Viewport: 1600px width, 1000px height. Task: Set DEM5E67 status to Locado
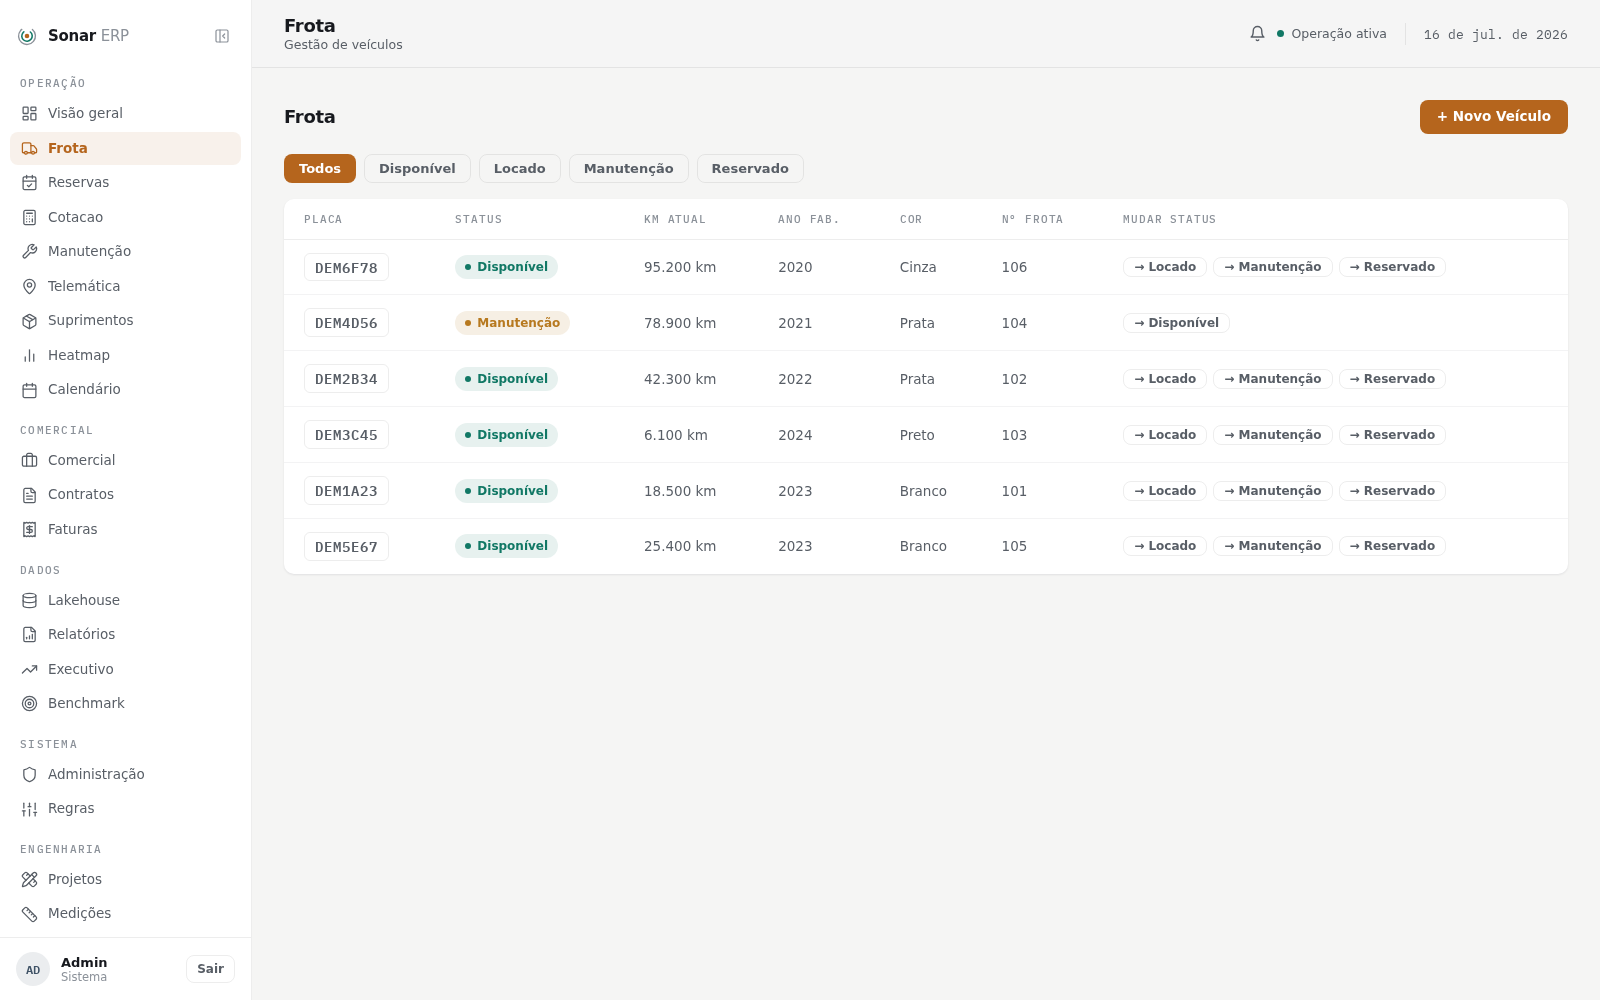pyautogui.click(x=1165, y=546)
